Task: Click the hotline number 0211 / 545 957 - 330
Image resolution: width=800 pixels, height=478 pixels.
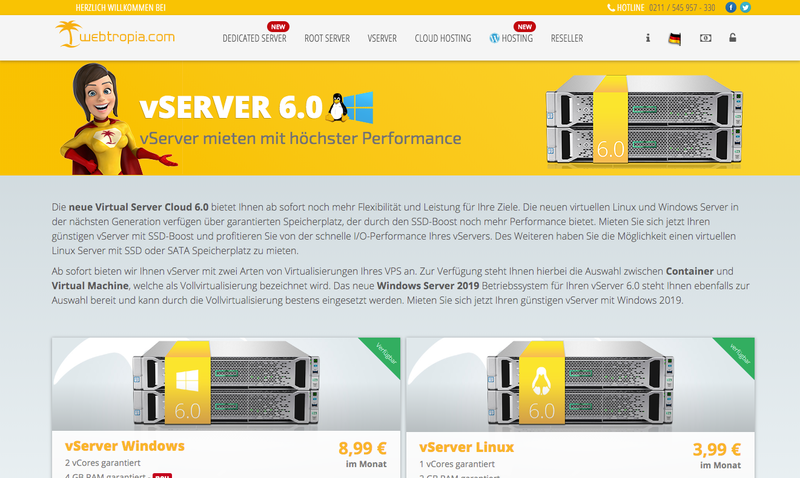Action: [682, 8]
